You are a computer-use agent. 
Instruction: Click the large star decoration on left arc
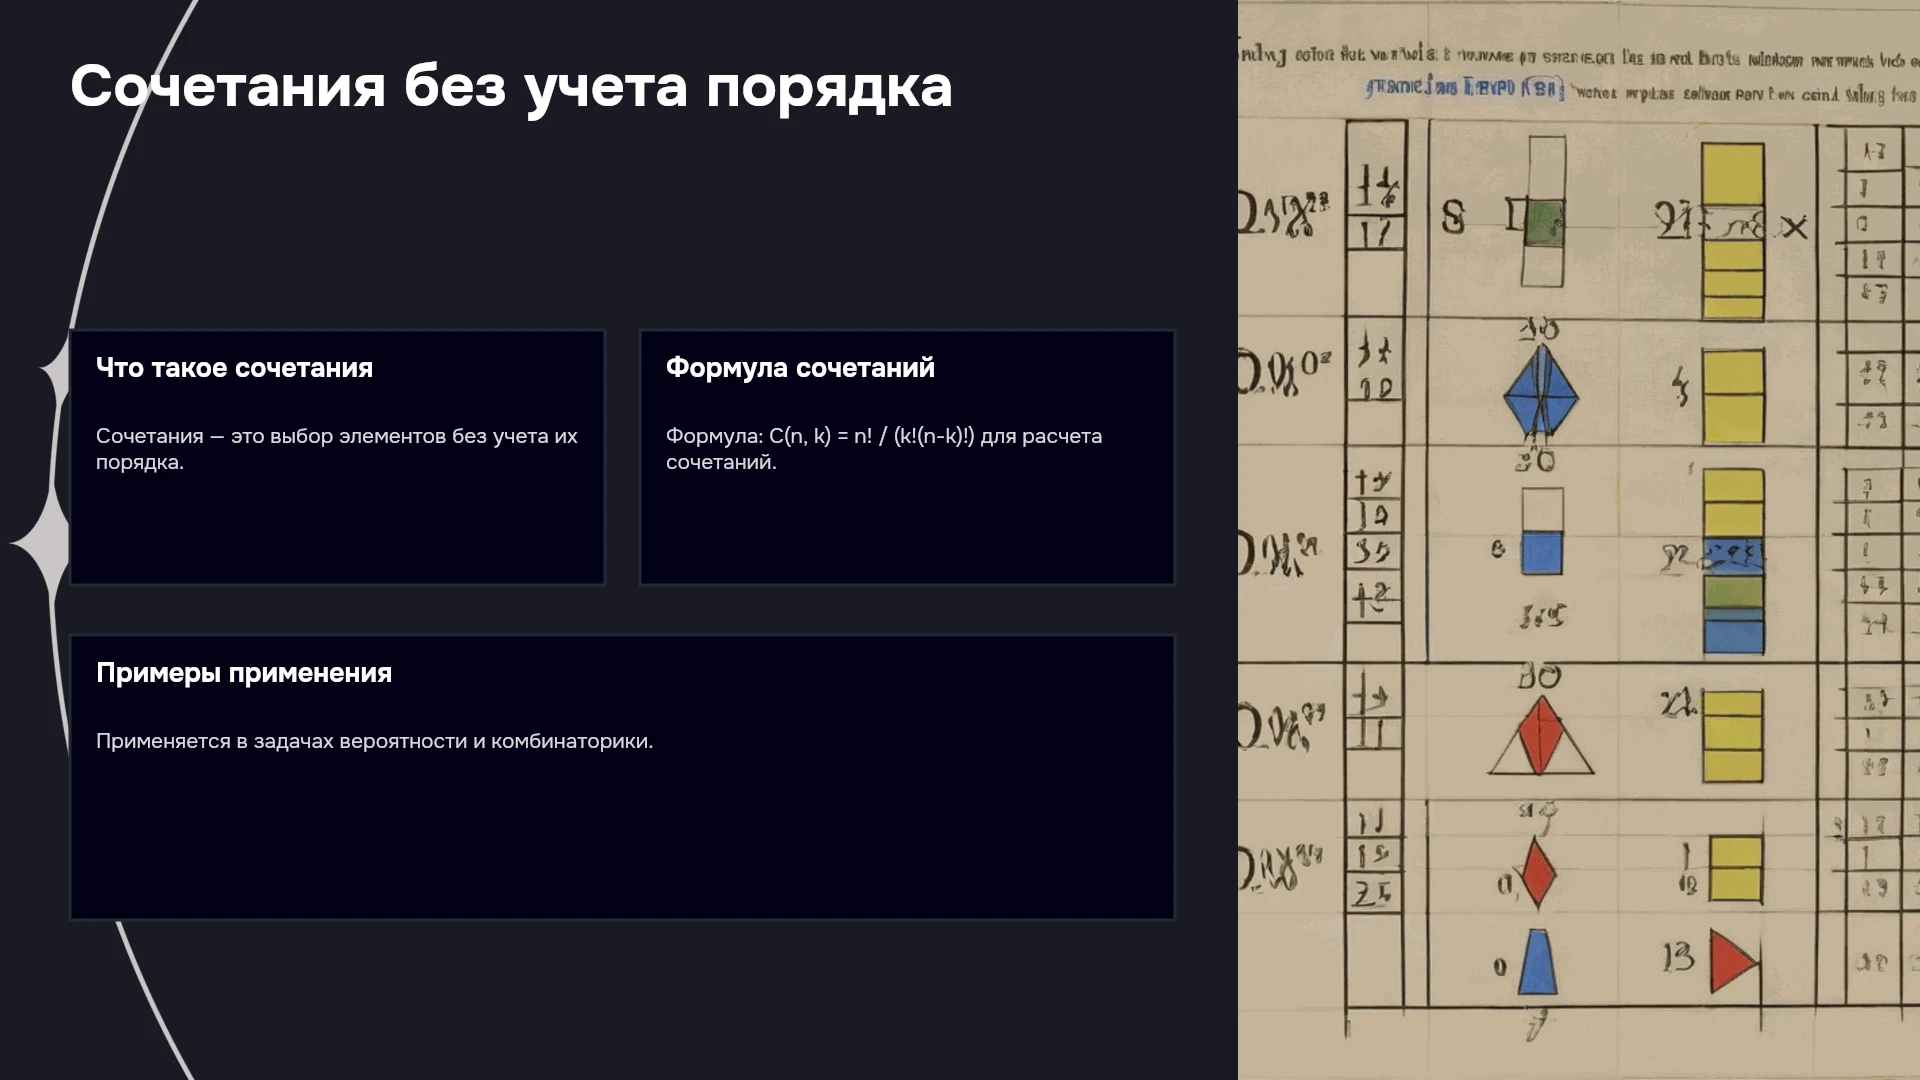point(40,542)
